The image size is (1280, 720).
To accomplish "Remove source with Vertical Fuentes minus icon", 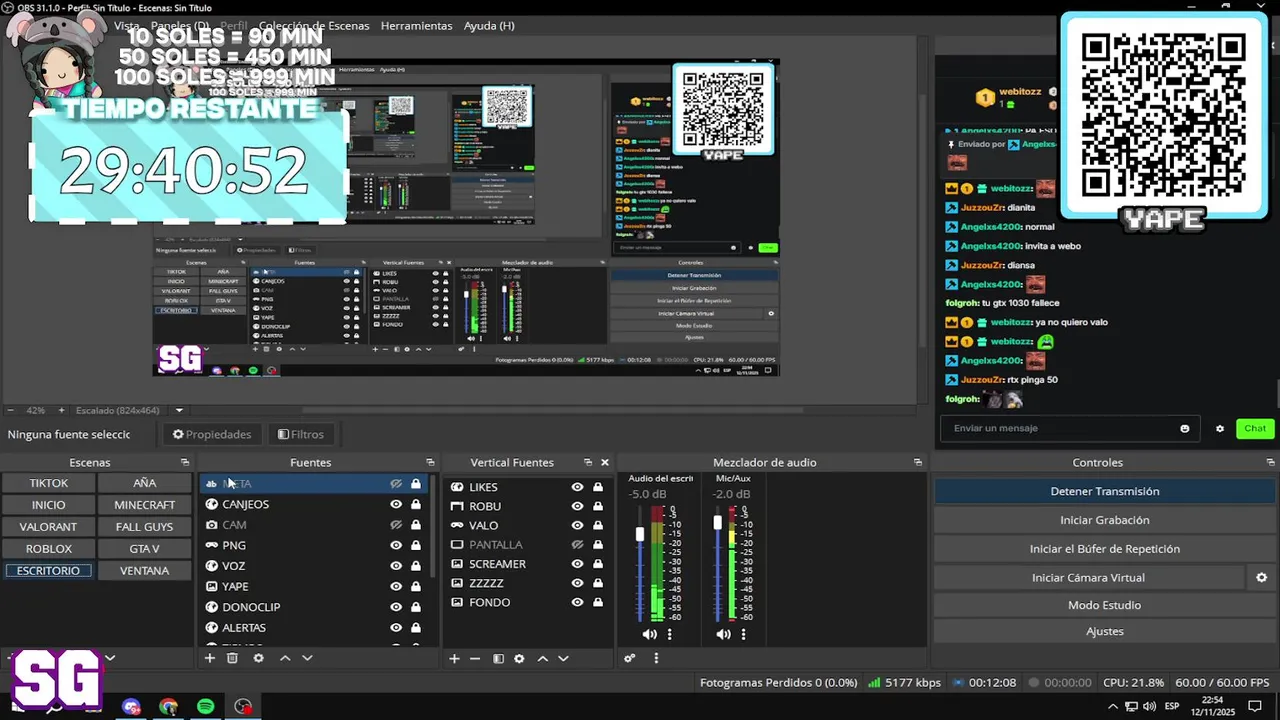I will [x=475, y=659].
